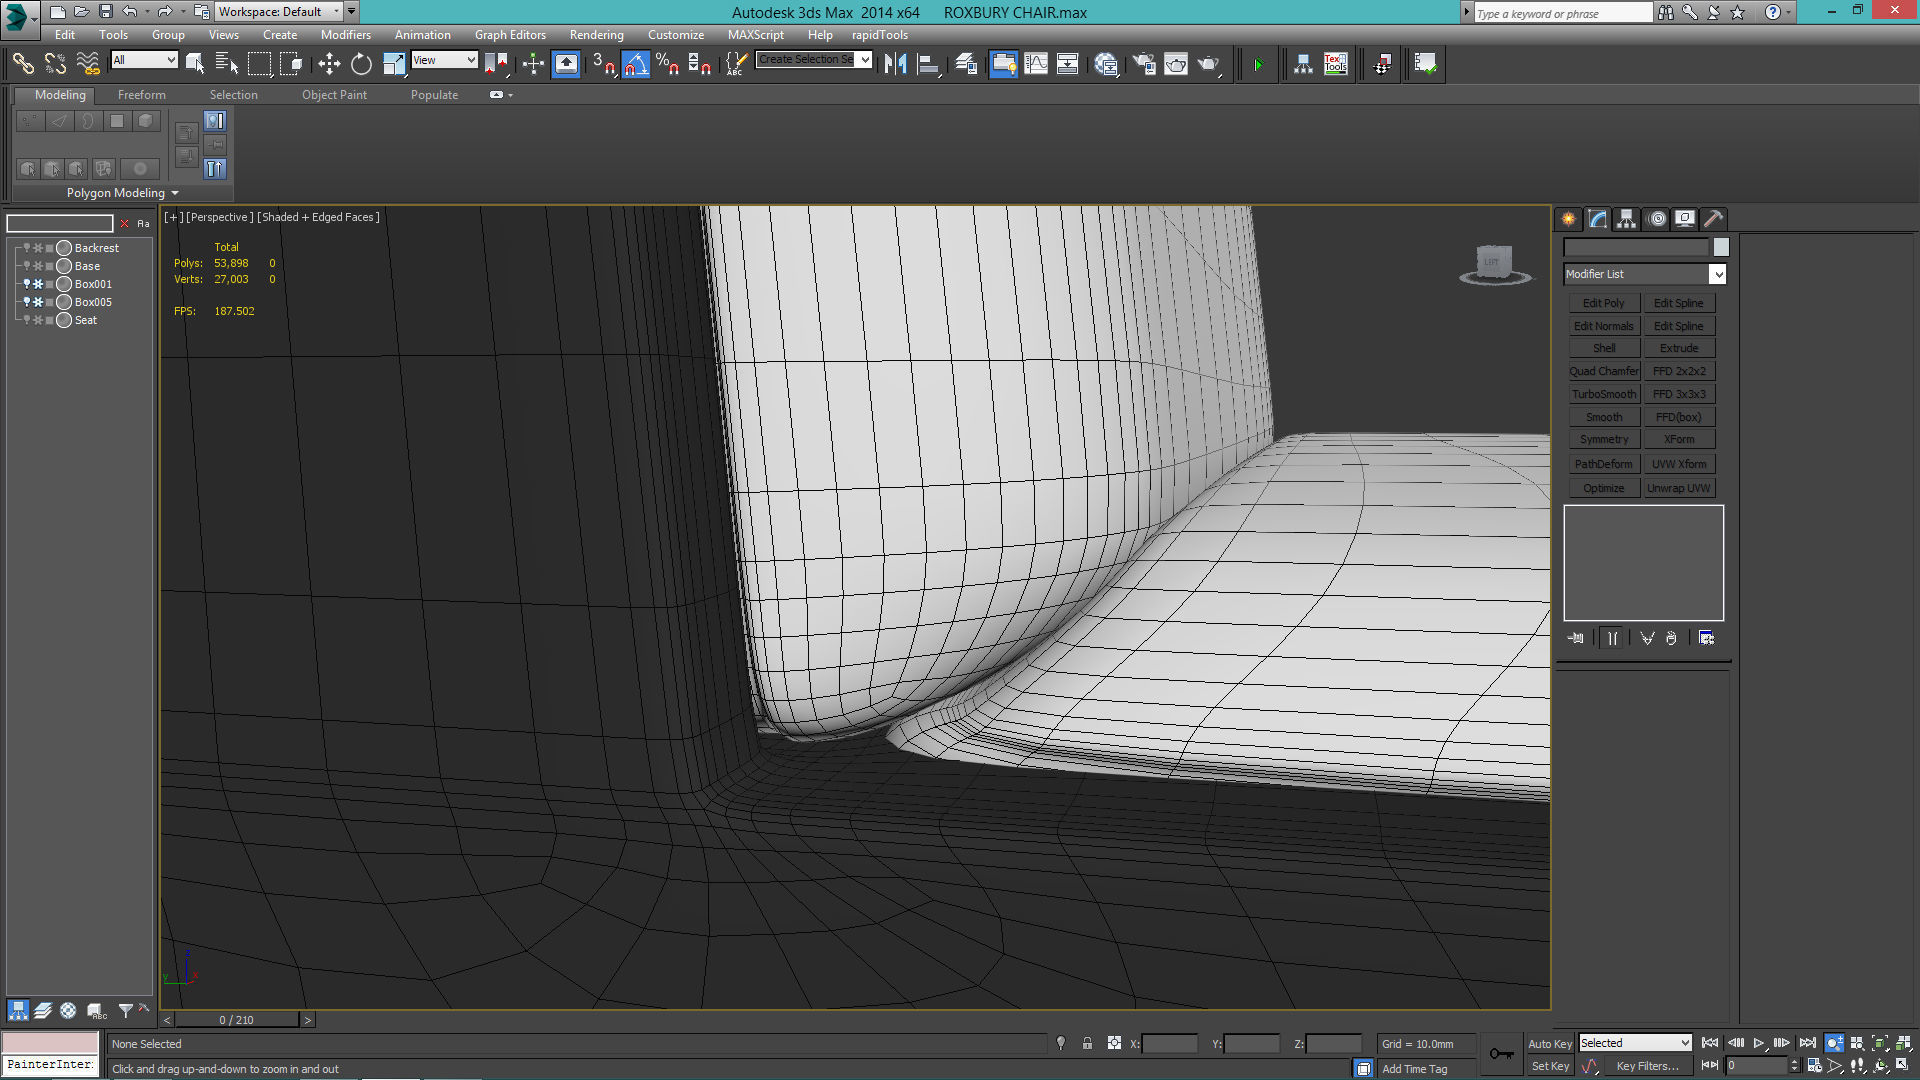The width and height of the screenshot is (1920, 1080).
Task: Click the time slider 0 / 210 handle
Action: (x=237, y=1020)
